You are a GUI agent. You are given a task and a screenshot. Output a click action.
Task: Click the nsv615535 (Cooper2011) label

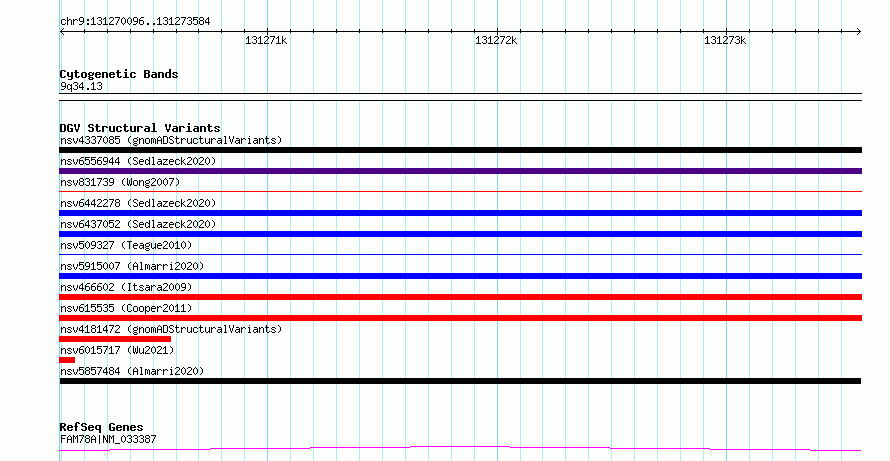point(126,308)
